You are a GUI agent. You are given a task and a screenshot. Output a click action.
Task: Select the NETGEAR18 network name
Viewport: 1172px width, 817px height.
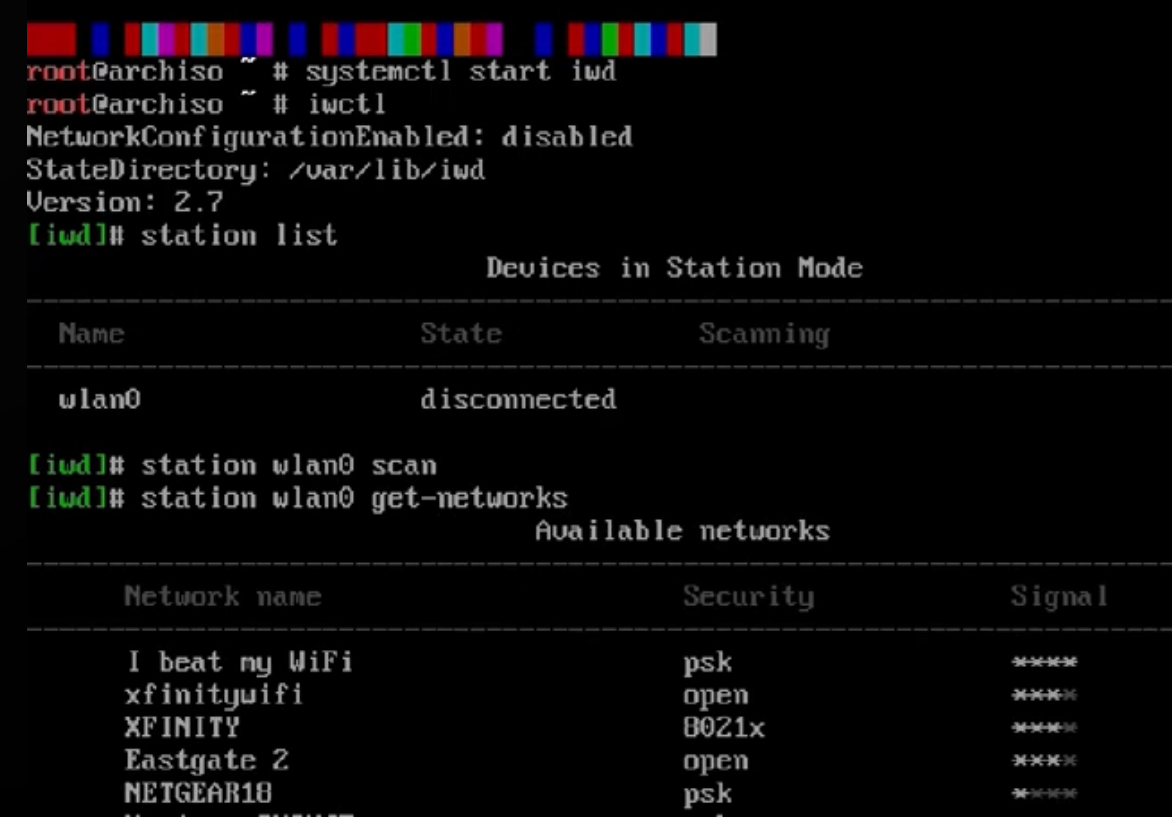[198, 793]
